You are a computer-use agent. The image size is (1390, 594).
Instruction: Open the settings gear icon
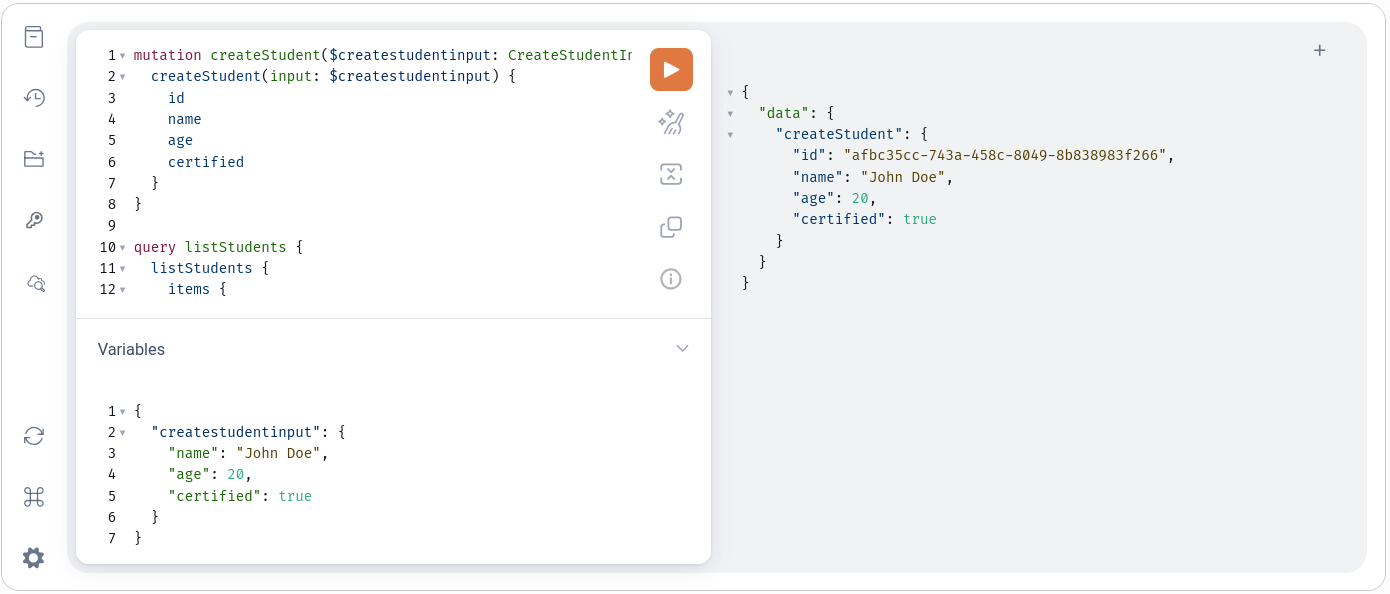point(34,558)
